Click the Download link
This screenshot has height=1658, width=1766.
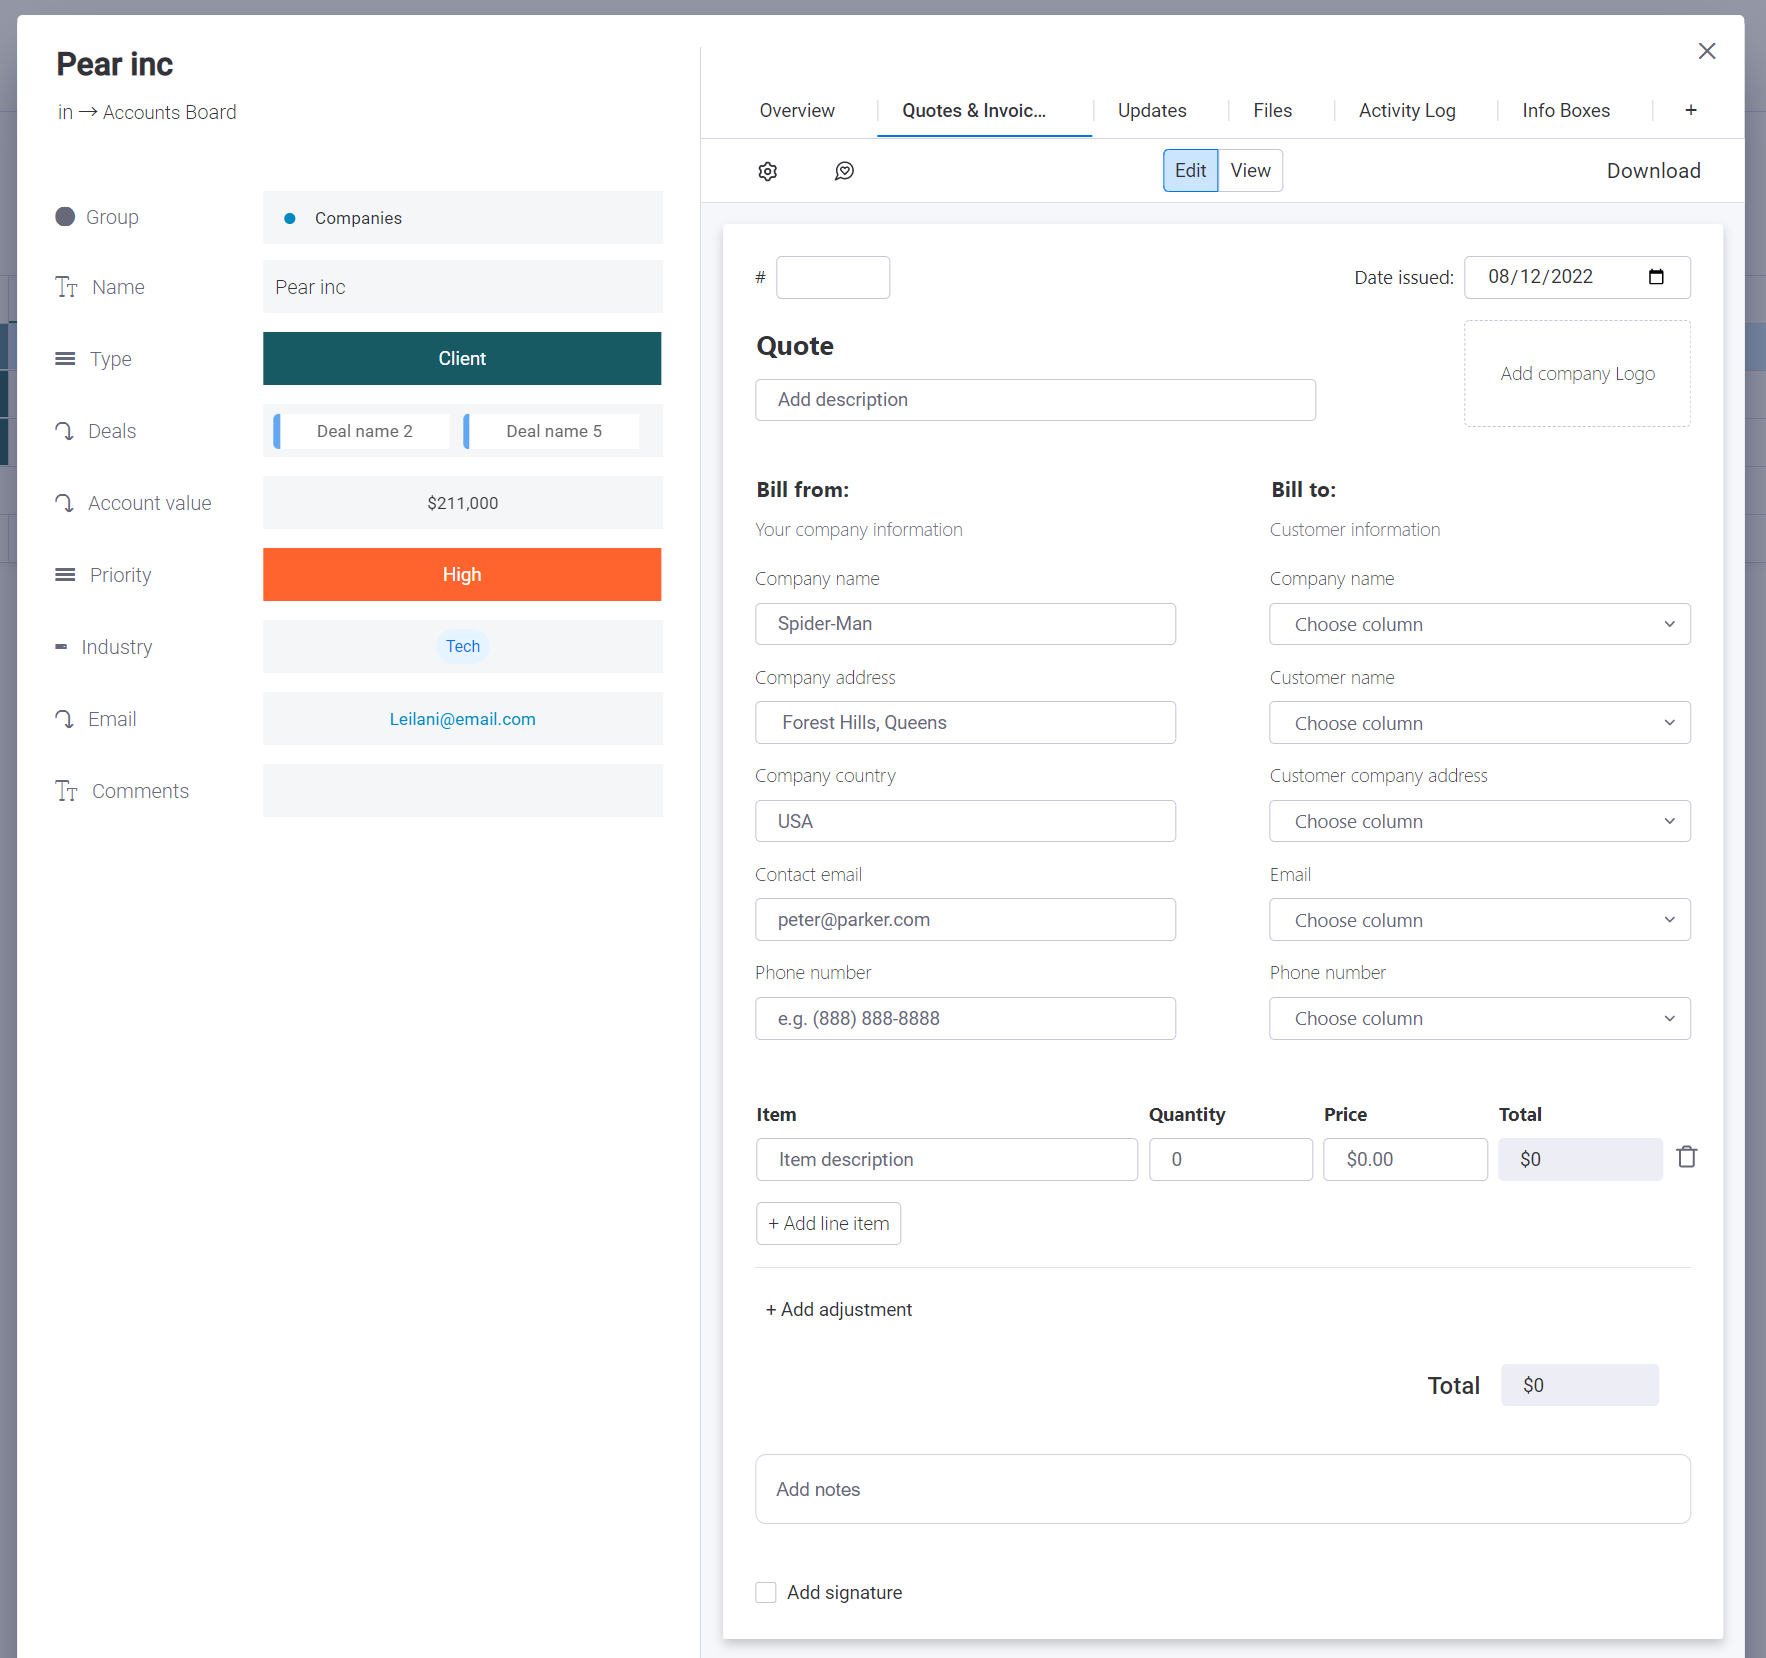point(1652,171)
